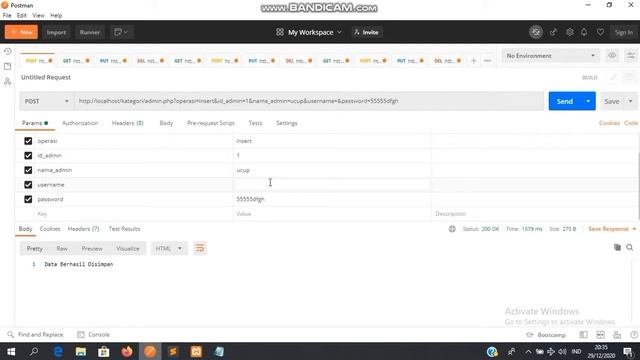Open the settings gear icon in header
Screen dimensions: 640x360
coord(569,32)
